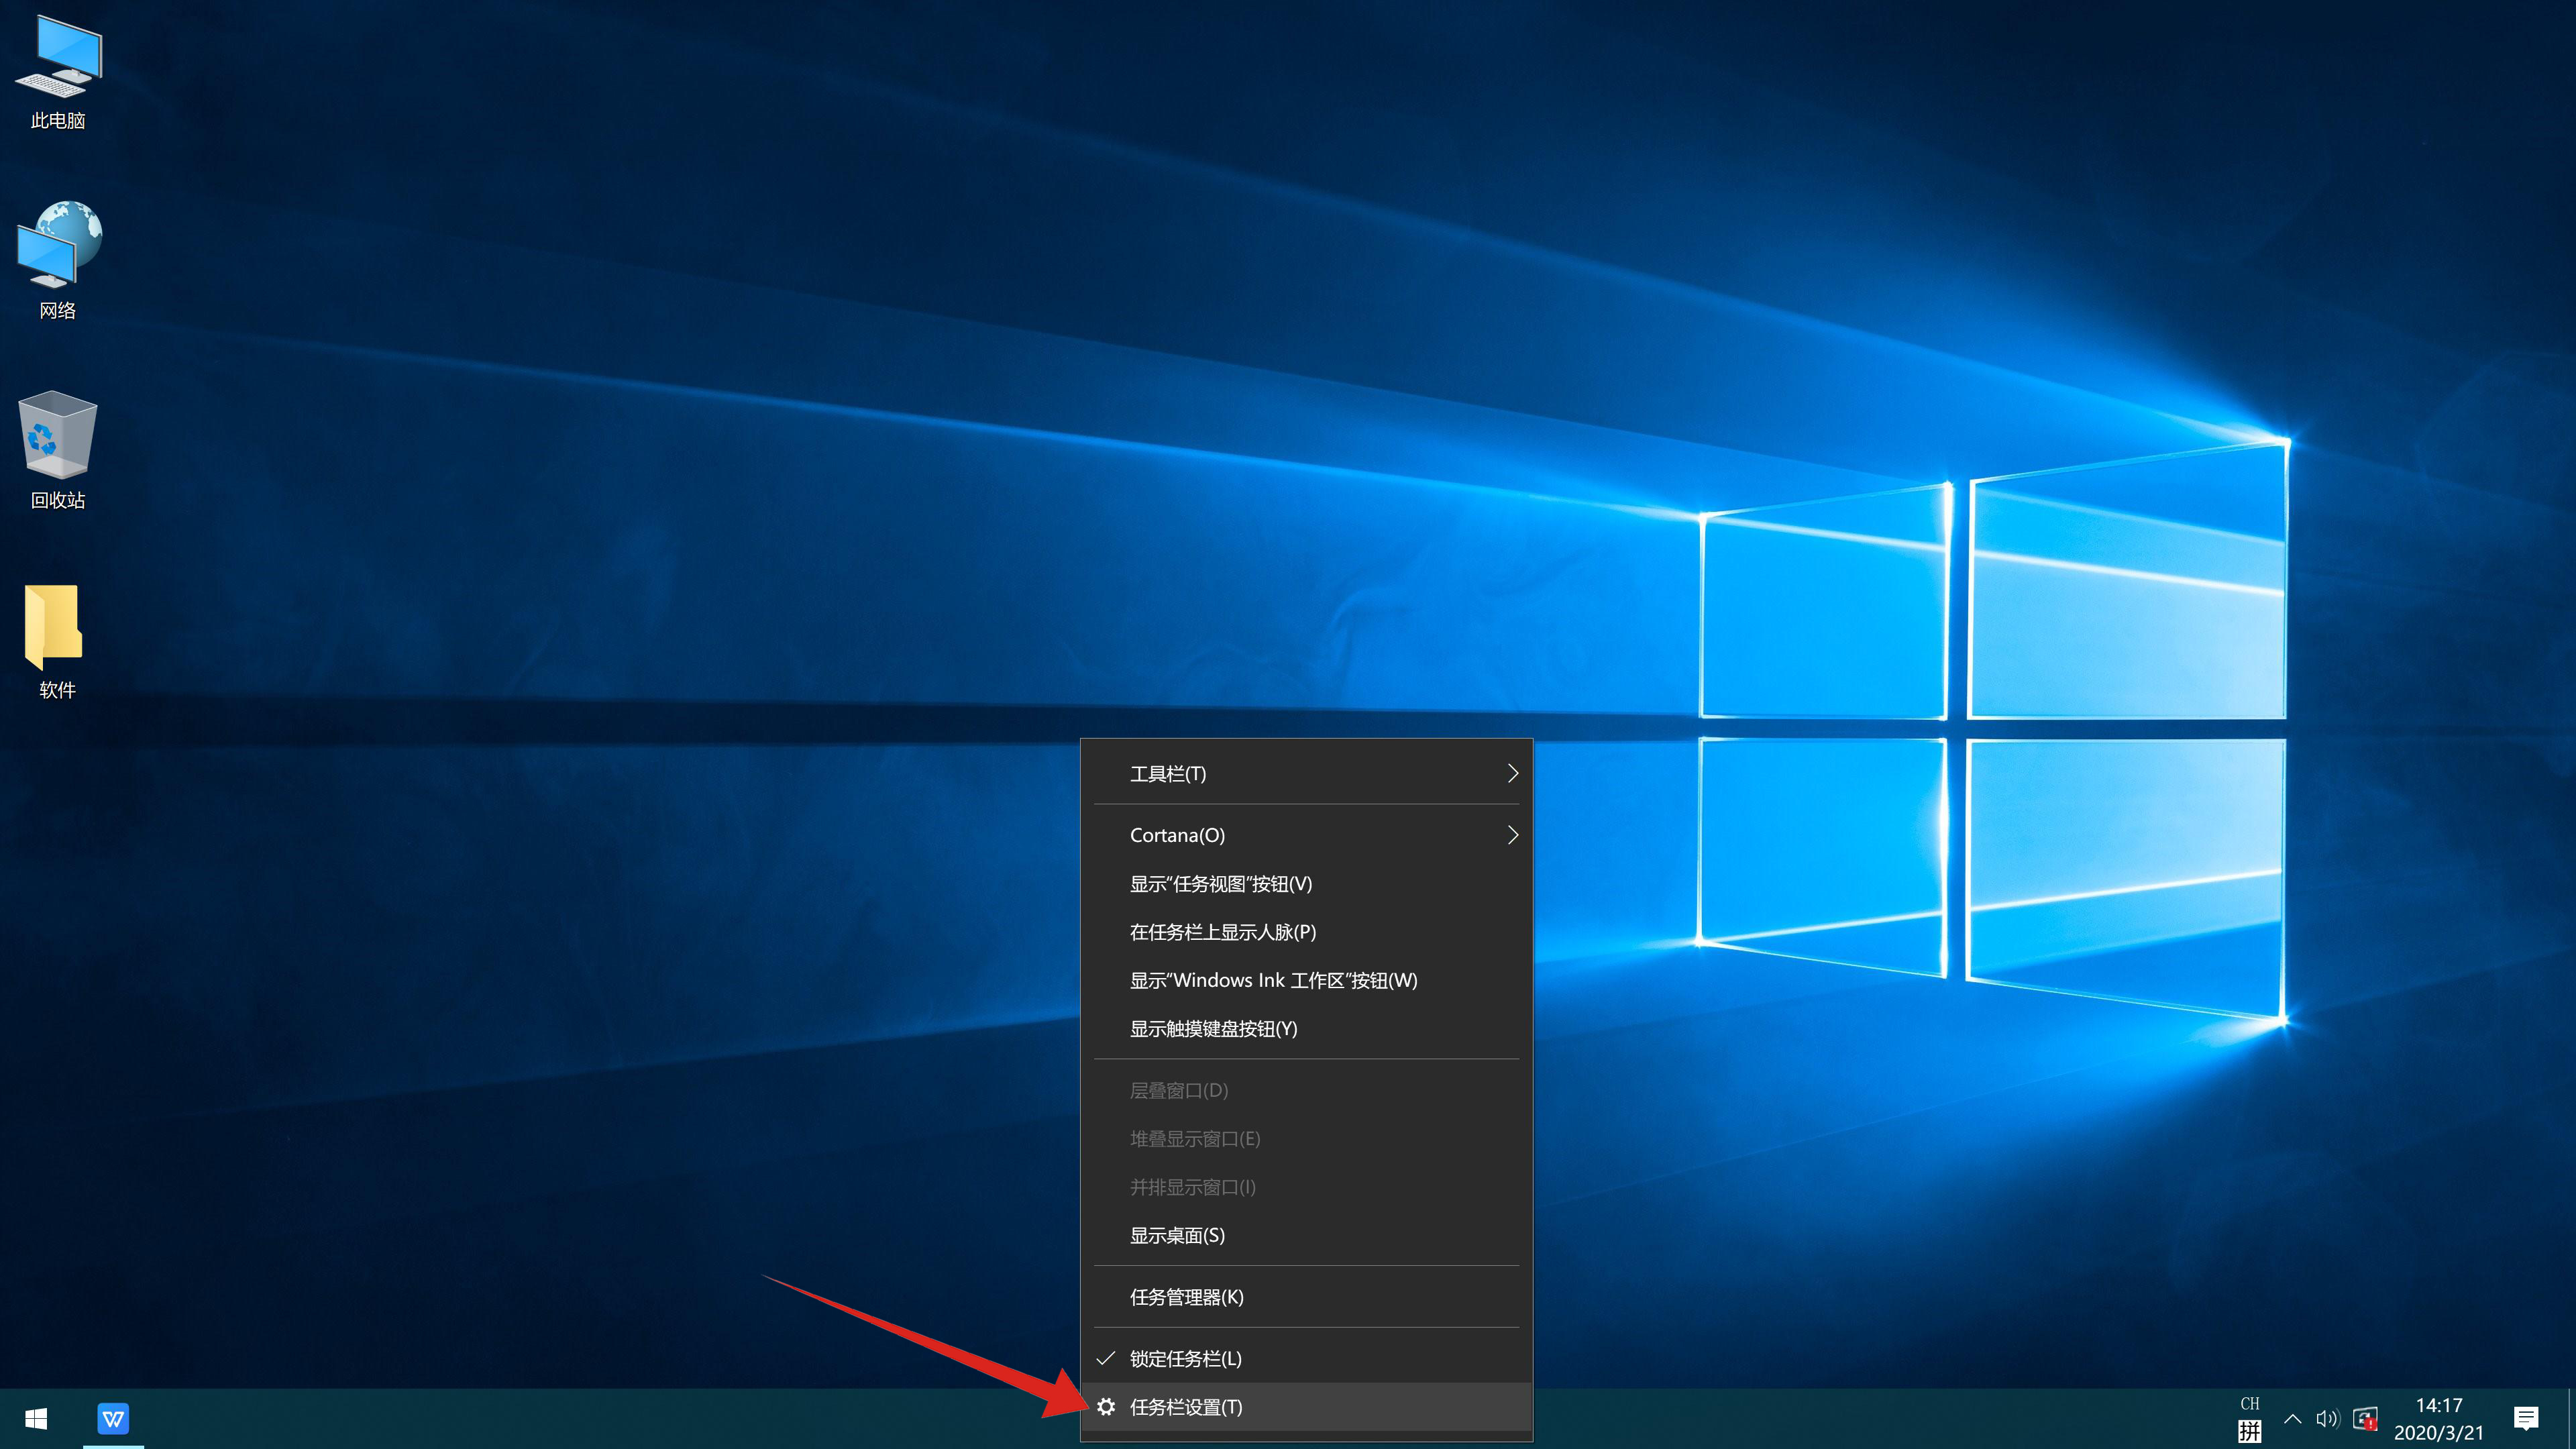The height and width of the screenshot is (1449, 2576).
Task: Open 任务管理器(K) from context menu
Action: (x=1306, y=1297)
